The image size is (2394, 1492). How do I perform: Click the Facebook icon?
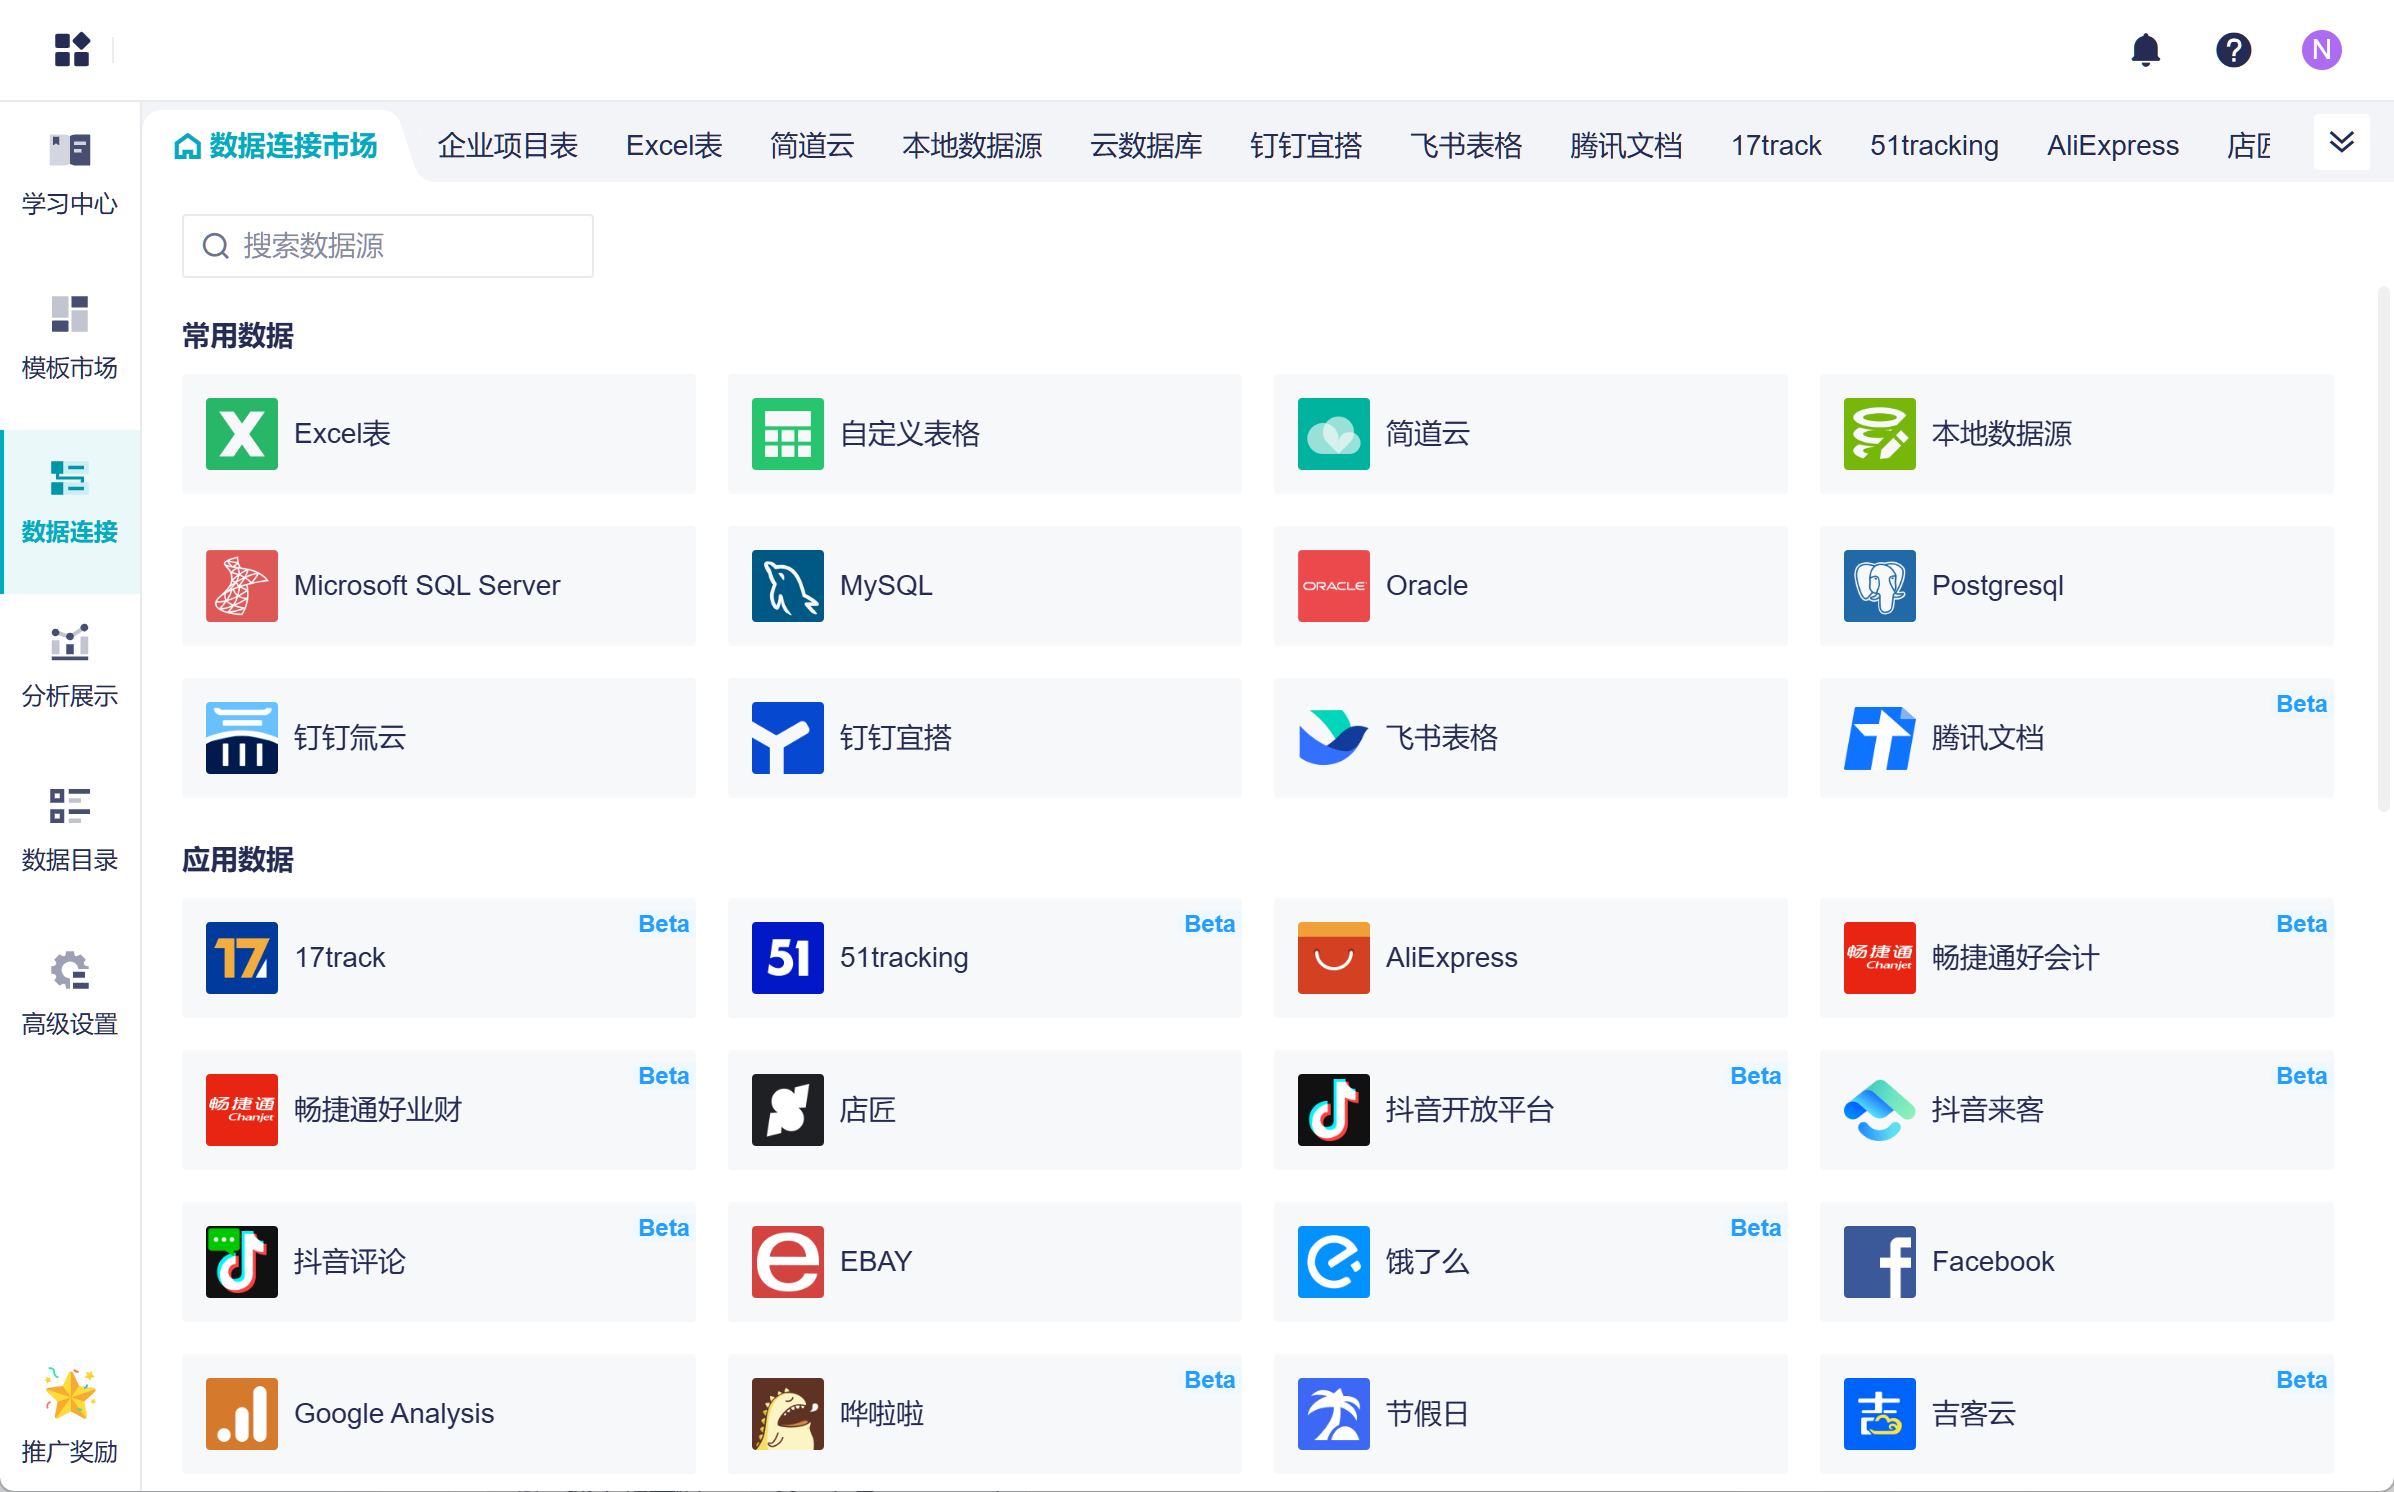1880,1262
